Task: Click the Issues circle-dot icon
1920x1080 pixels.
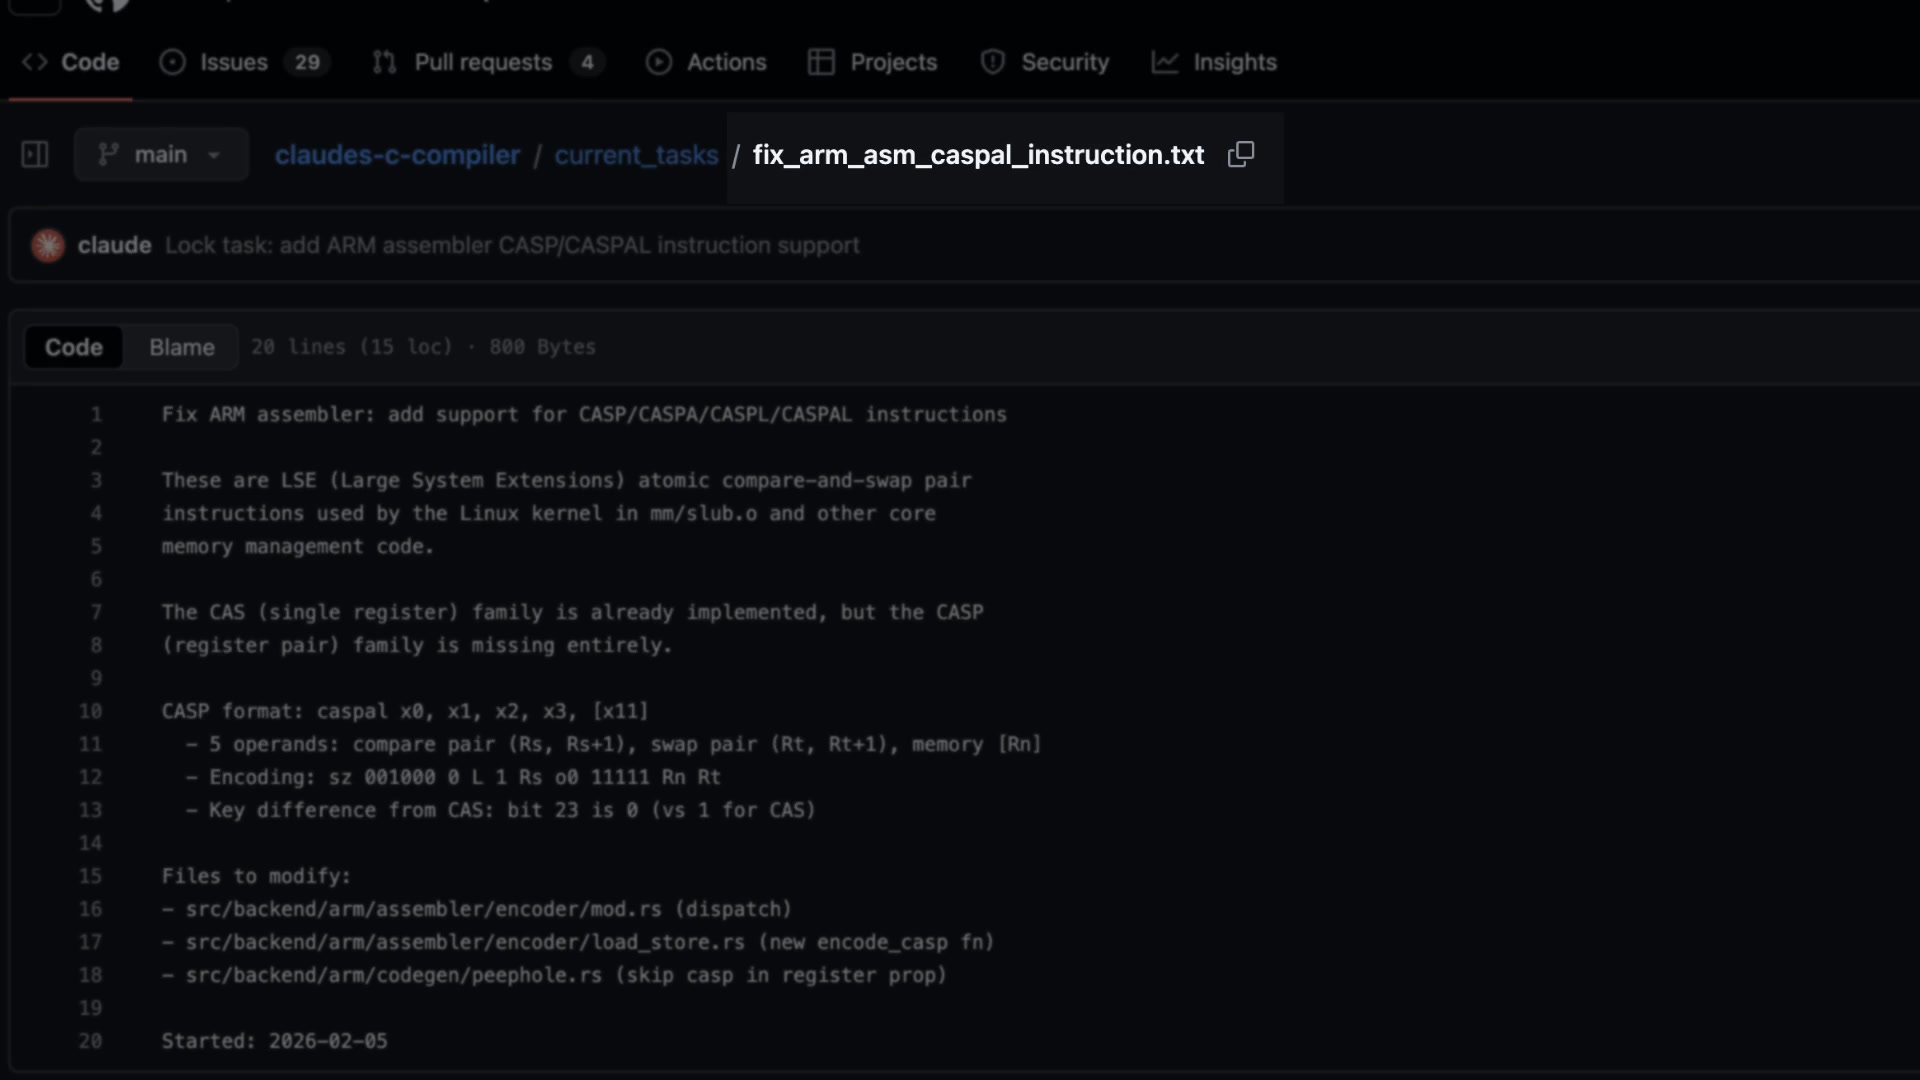Action: [172, 62]
